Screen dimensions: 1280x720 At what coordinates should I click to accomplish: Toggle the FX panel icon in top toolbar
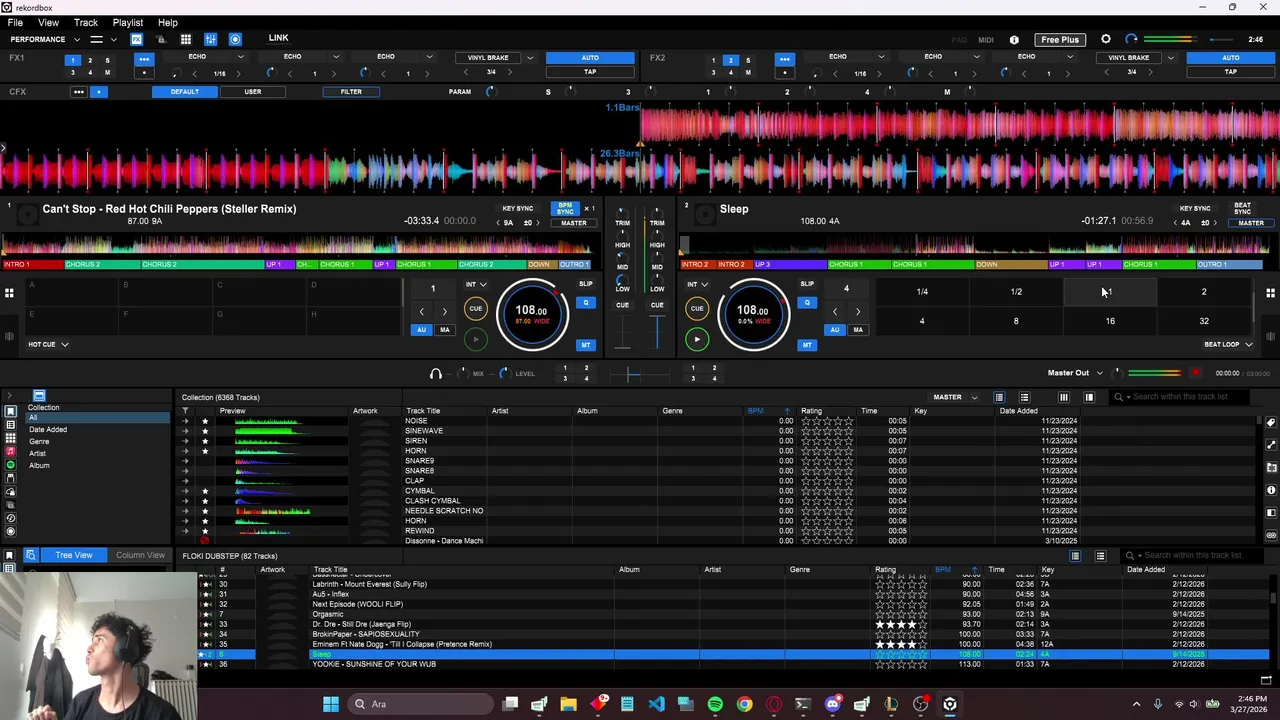[x=136, y=39]
